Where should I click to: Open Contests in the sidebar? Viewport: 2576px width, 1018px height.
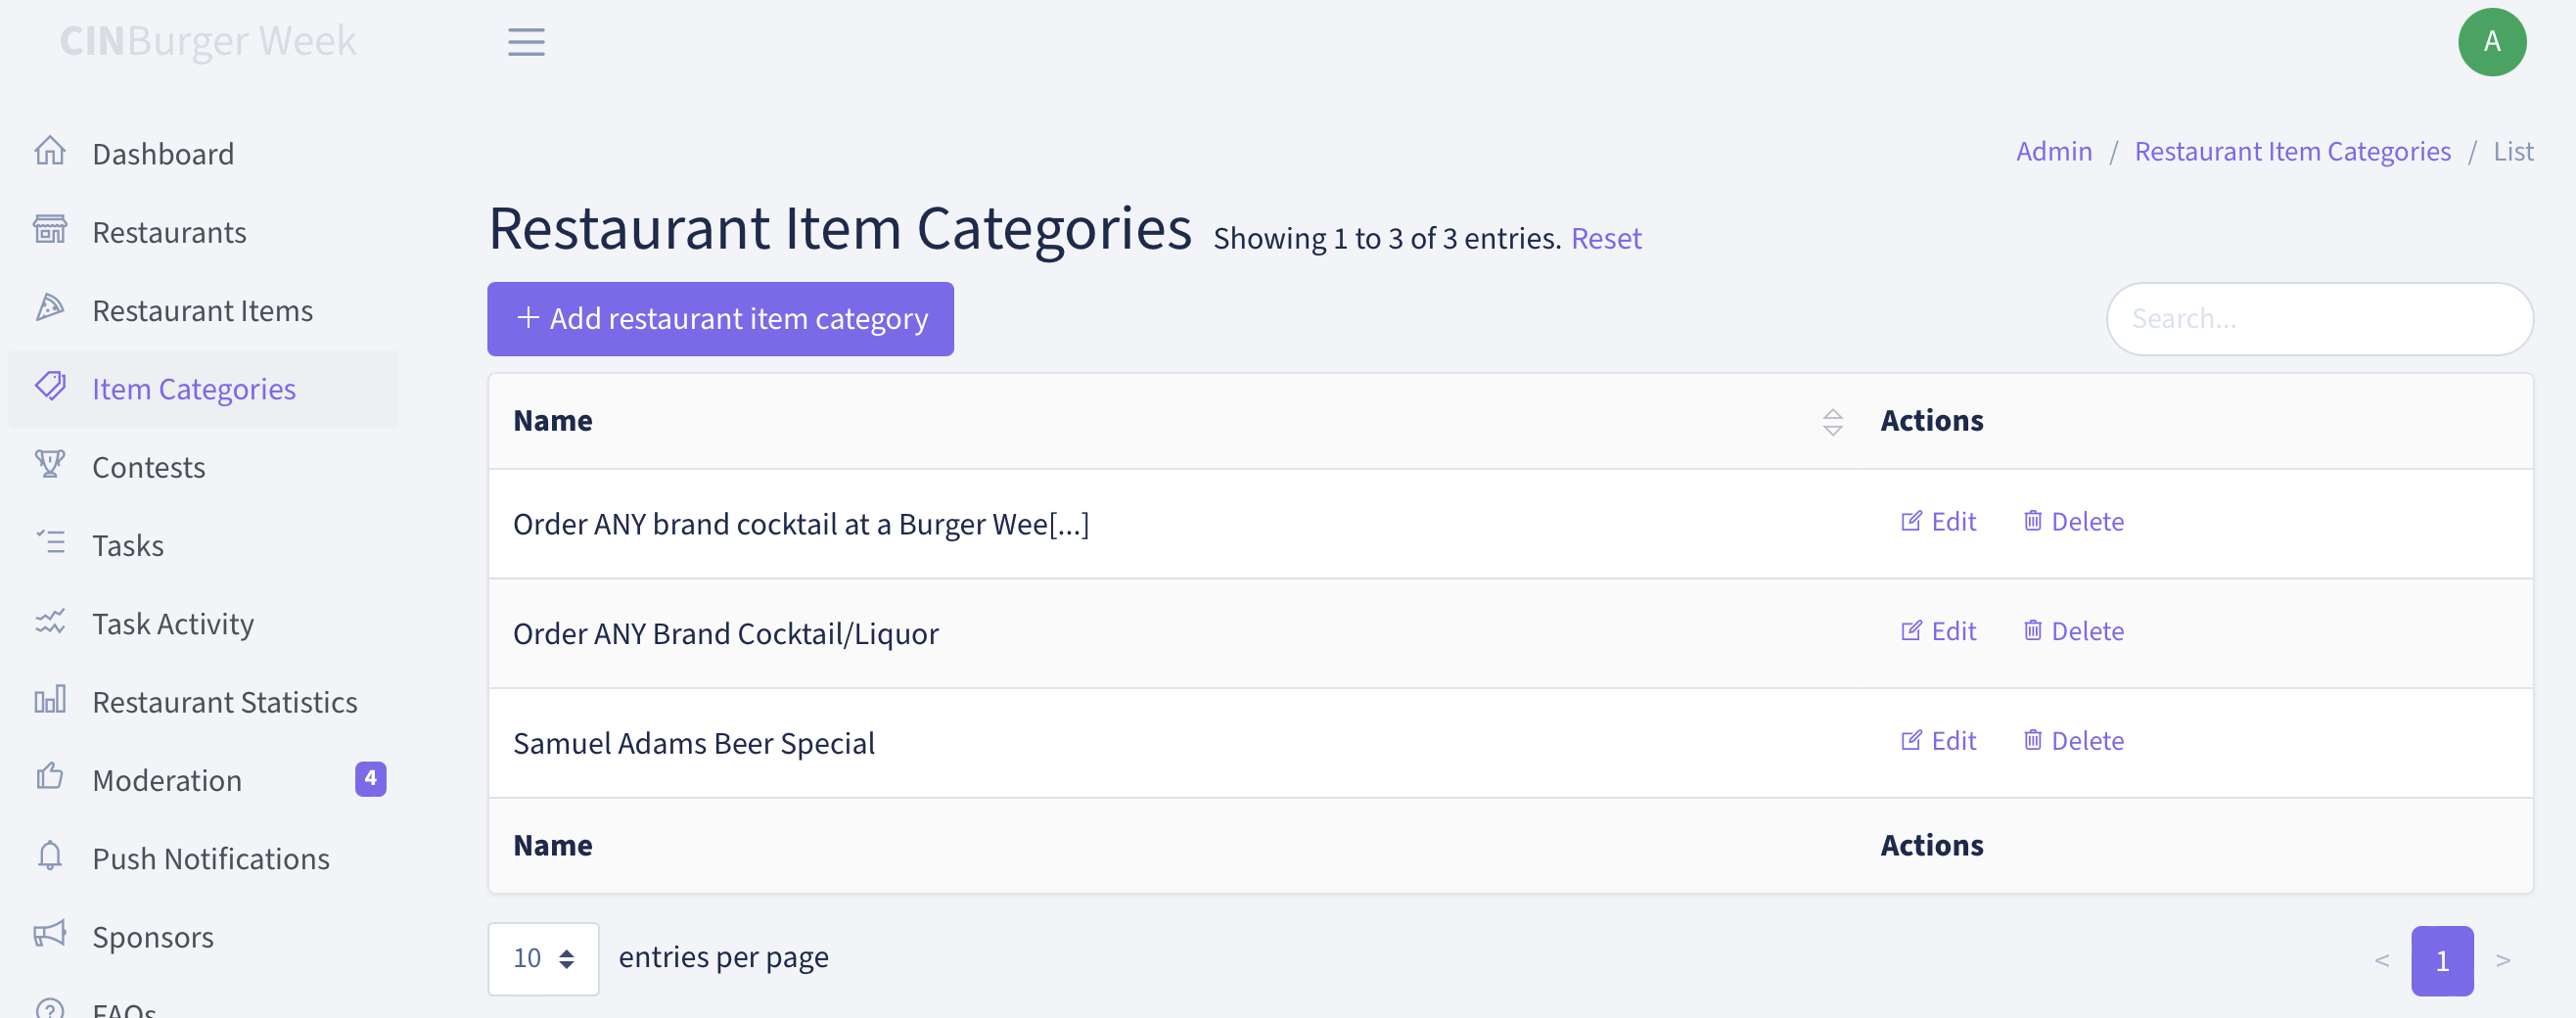(148, 467)
